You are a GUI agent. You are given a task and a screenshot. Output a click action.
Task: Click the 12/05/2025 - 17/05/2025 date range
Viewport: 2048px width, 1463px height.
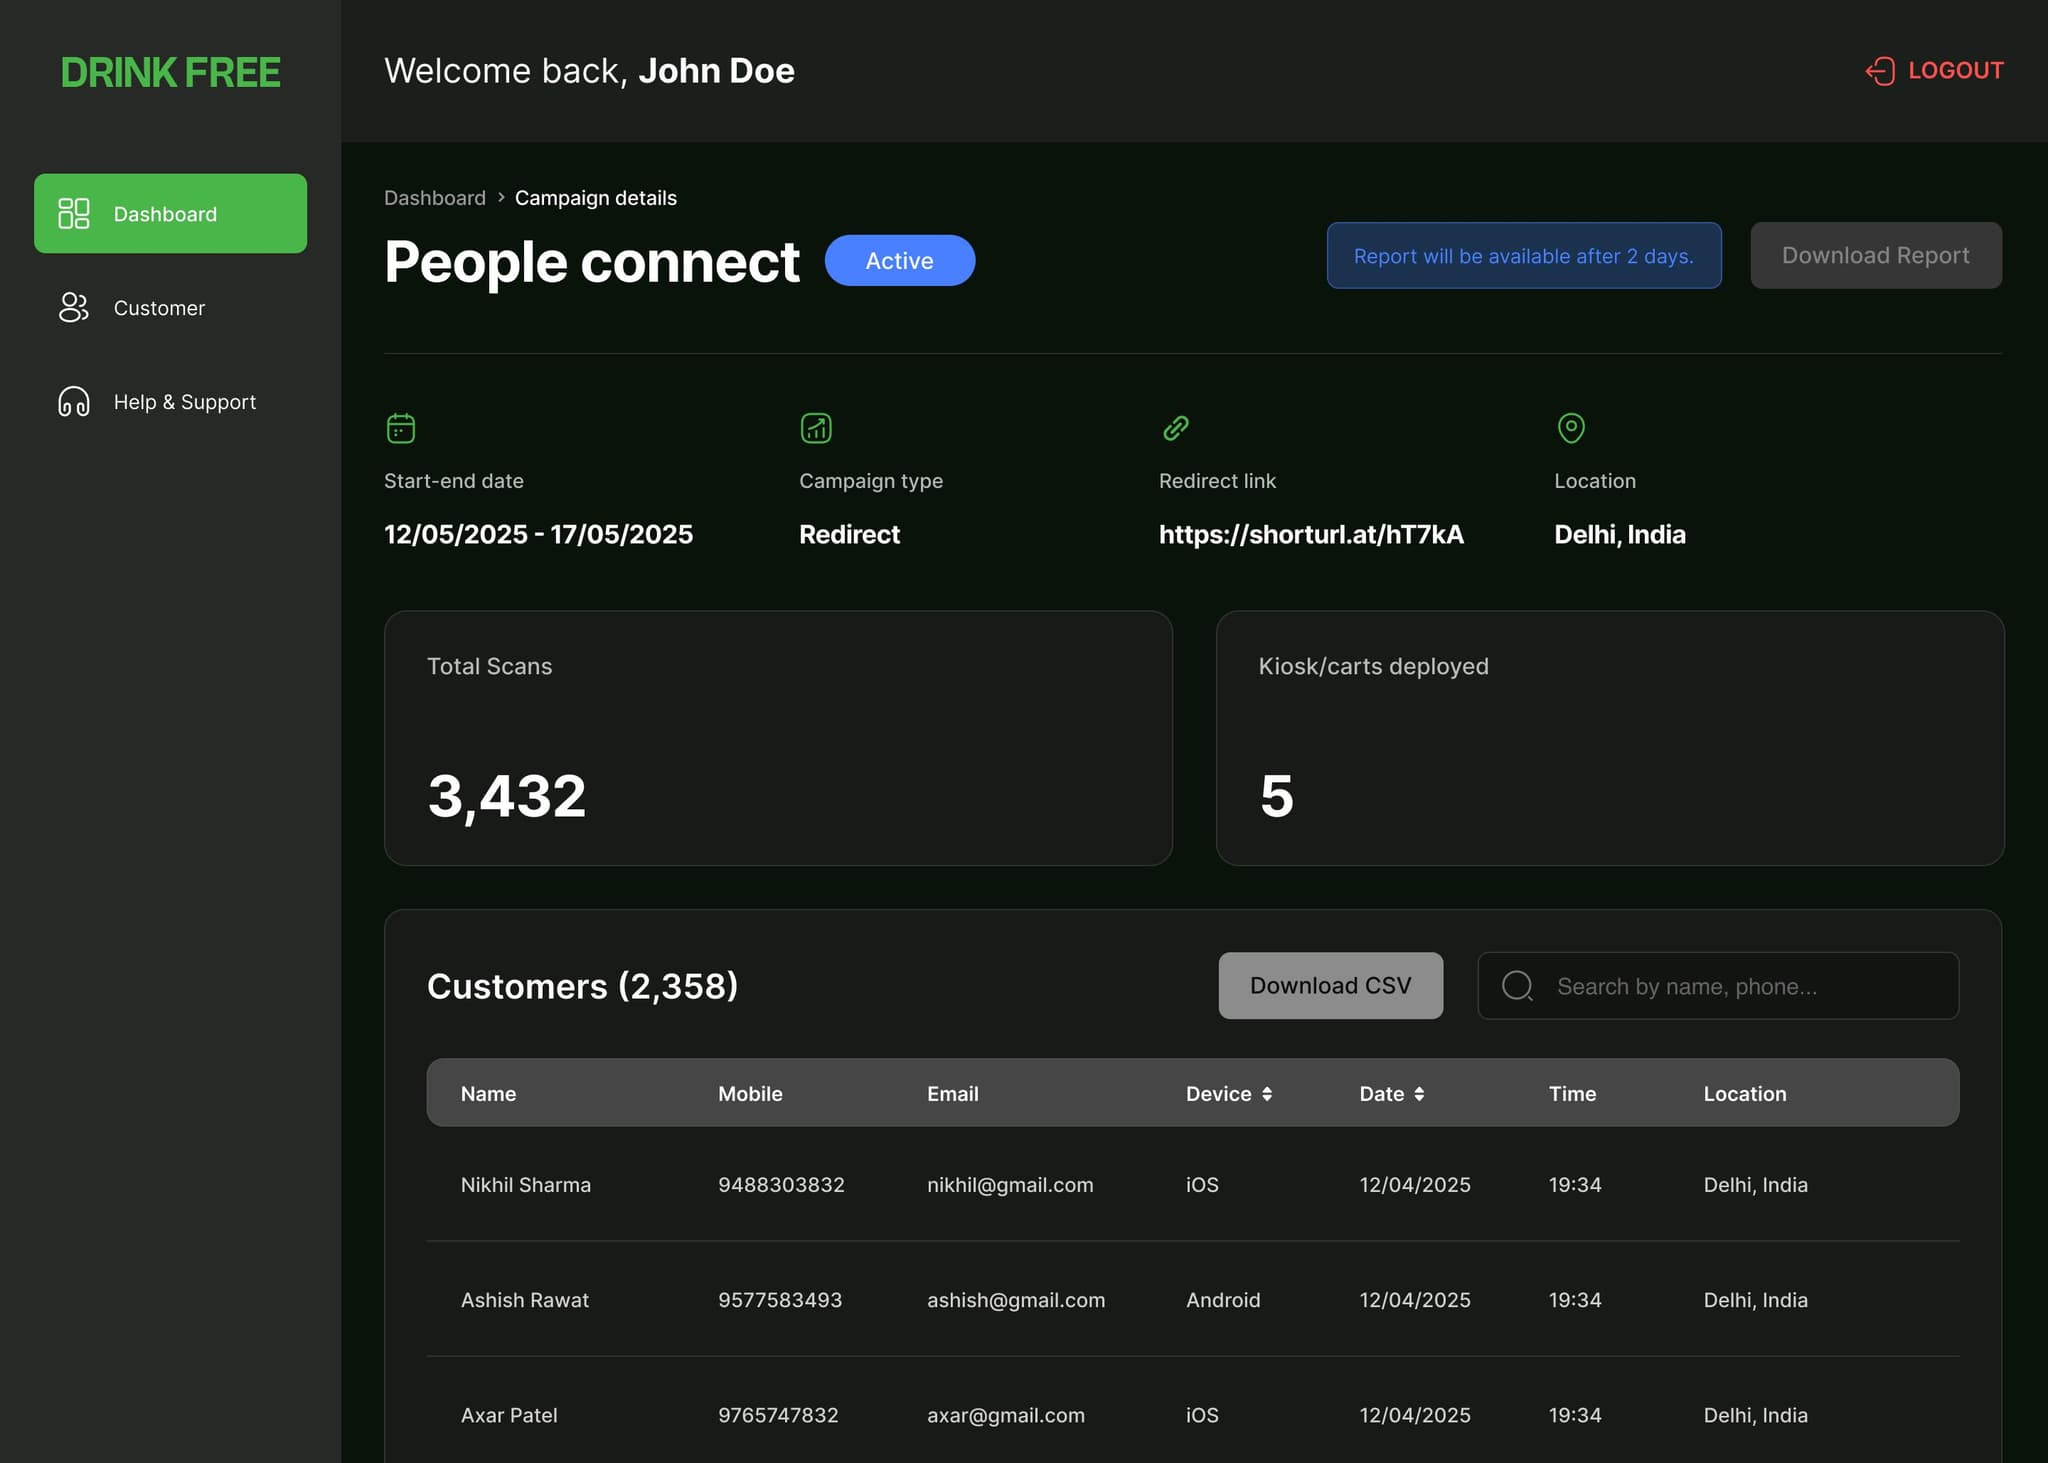[x=538, y=534]
